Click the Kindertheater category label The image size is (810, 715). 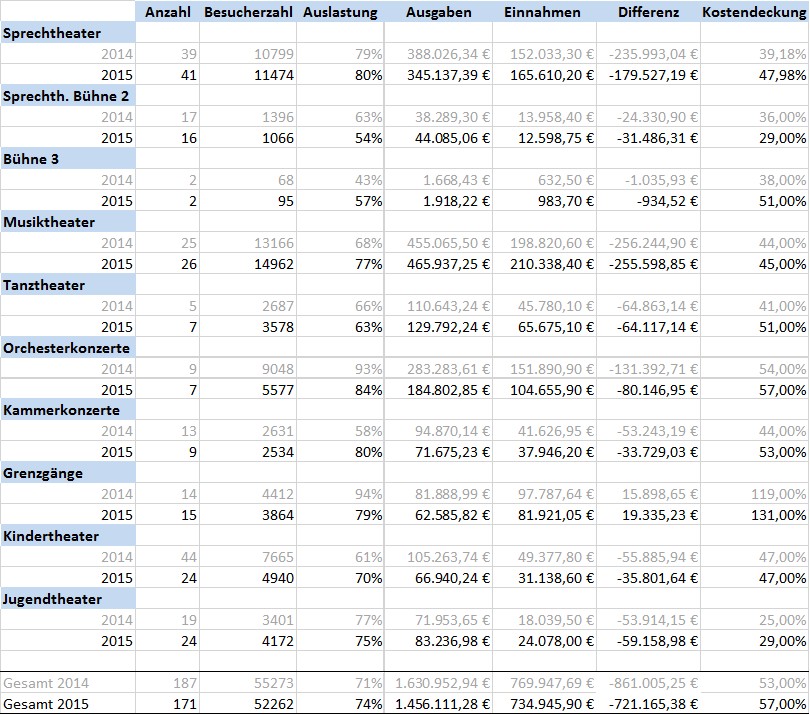[68, 536]
